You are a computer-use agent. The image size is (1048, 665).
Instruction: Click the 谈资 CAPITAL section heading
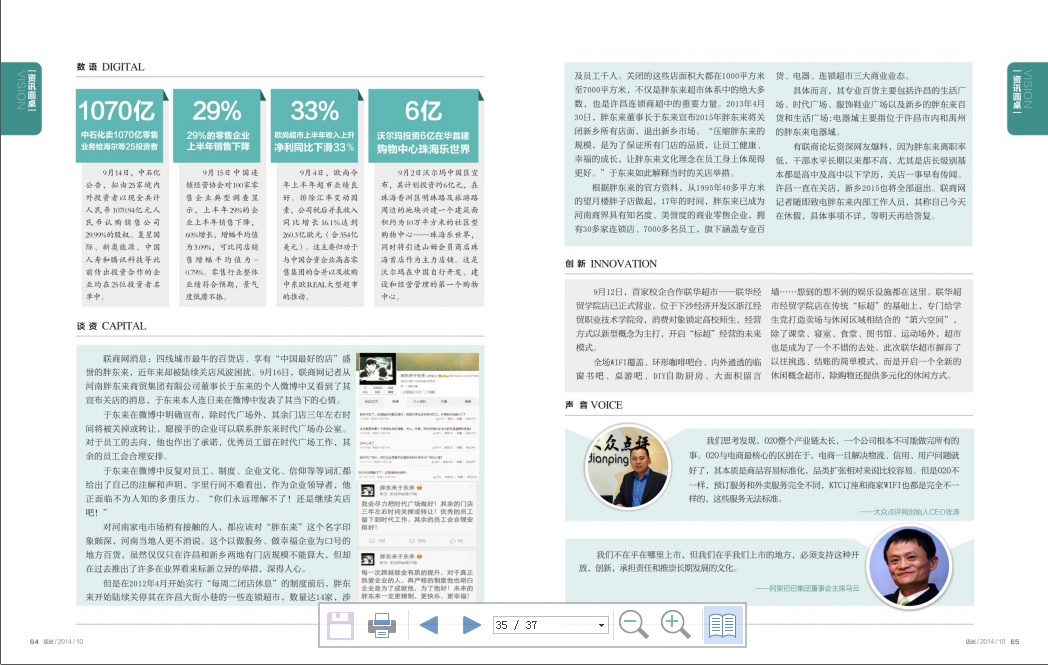pos(111,326)
